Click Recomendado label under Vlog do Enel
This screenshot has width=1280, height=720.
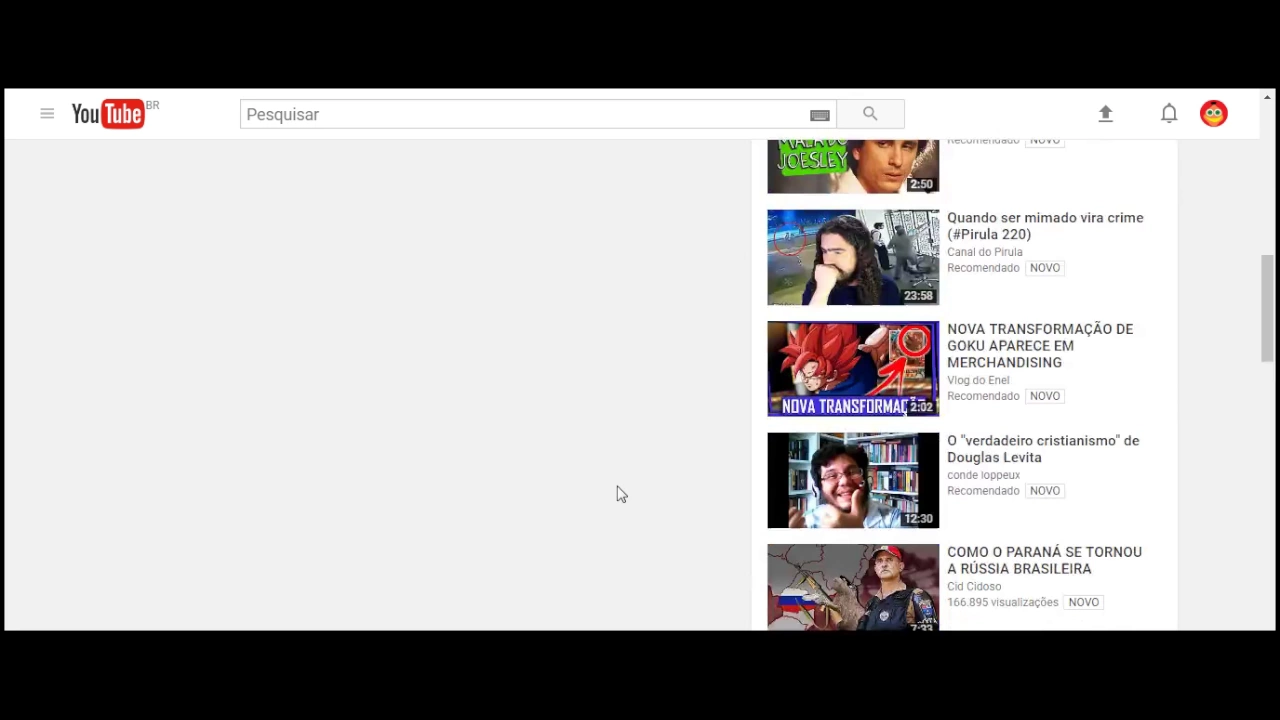983,396
